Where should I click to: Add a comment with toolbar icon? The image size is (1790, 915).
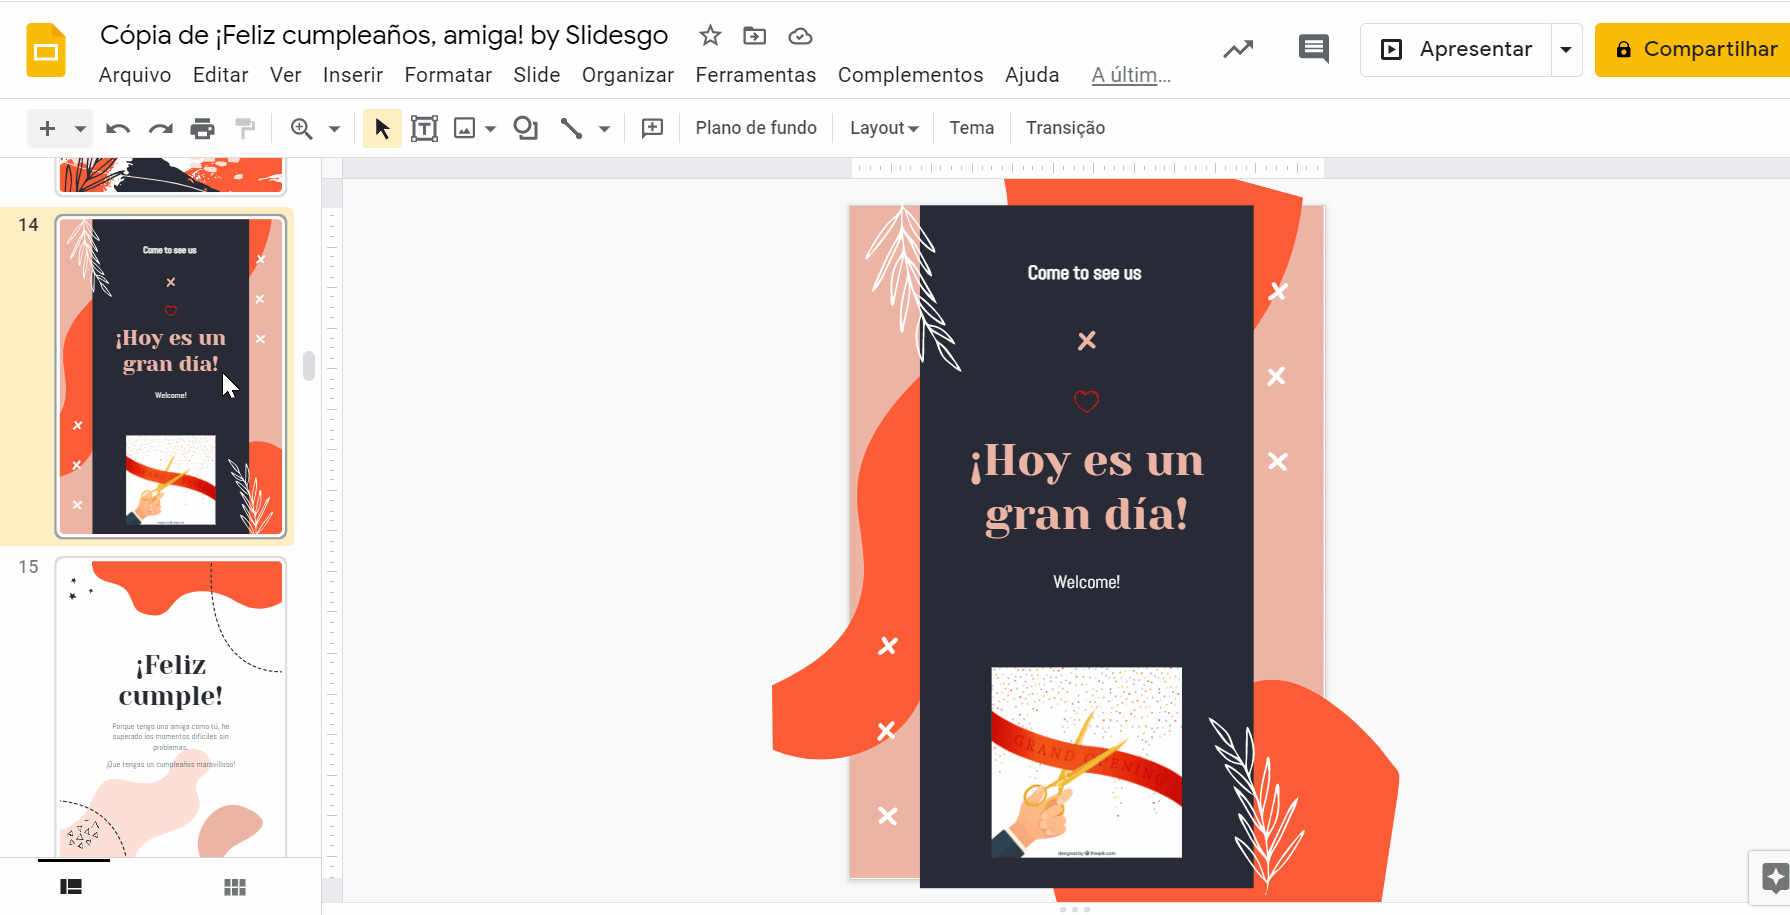point(652,128)
